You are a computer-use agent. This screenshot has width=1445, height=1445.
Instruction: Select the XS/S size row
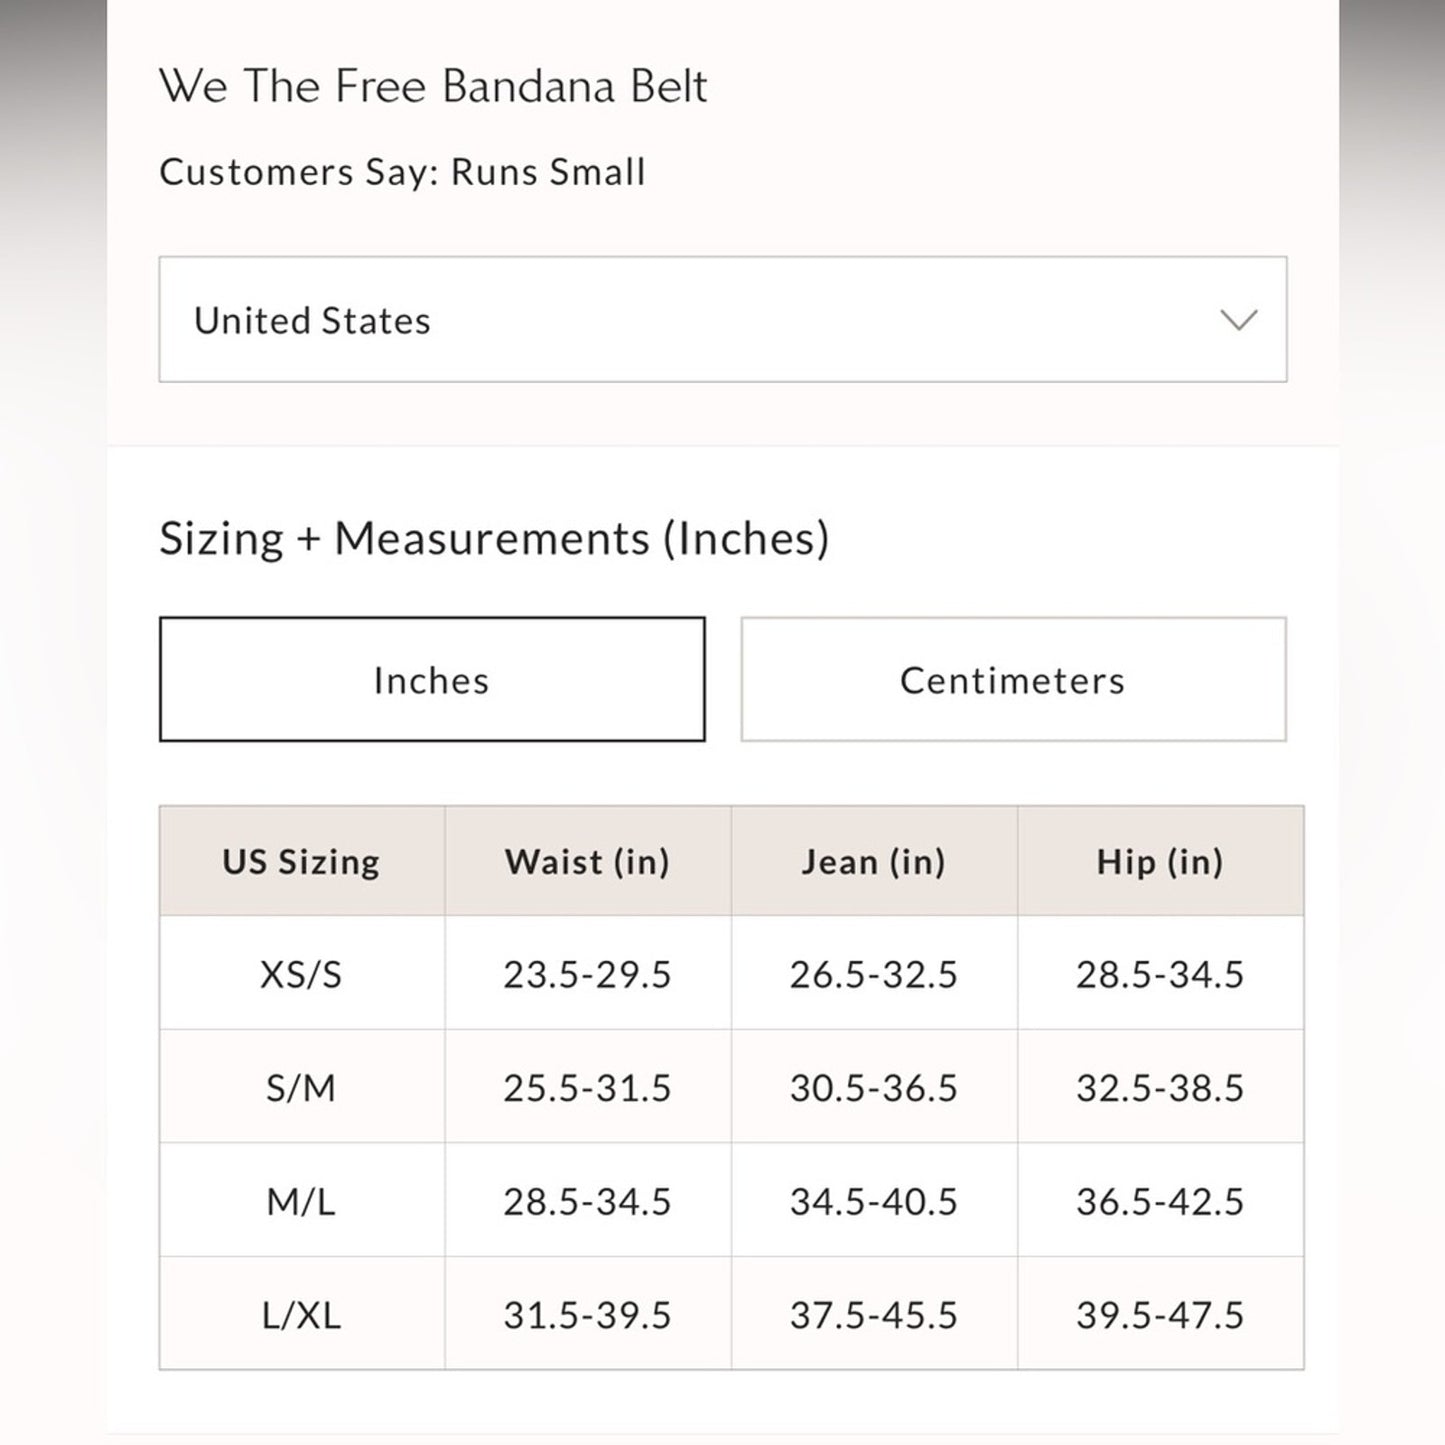[x=302, y=973]
